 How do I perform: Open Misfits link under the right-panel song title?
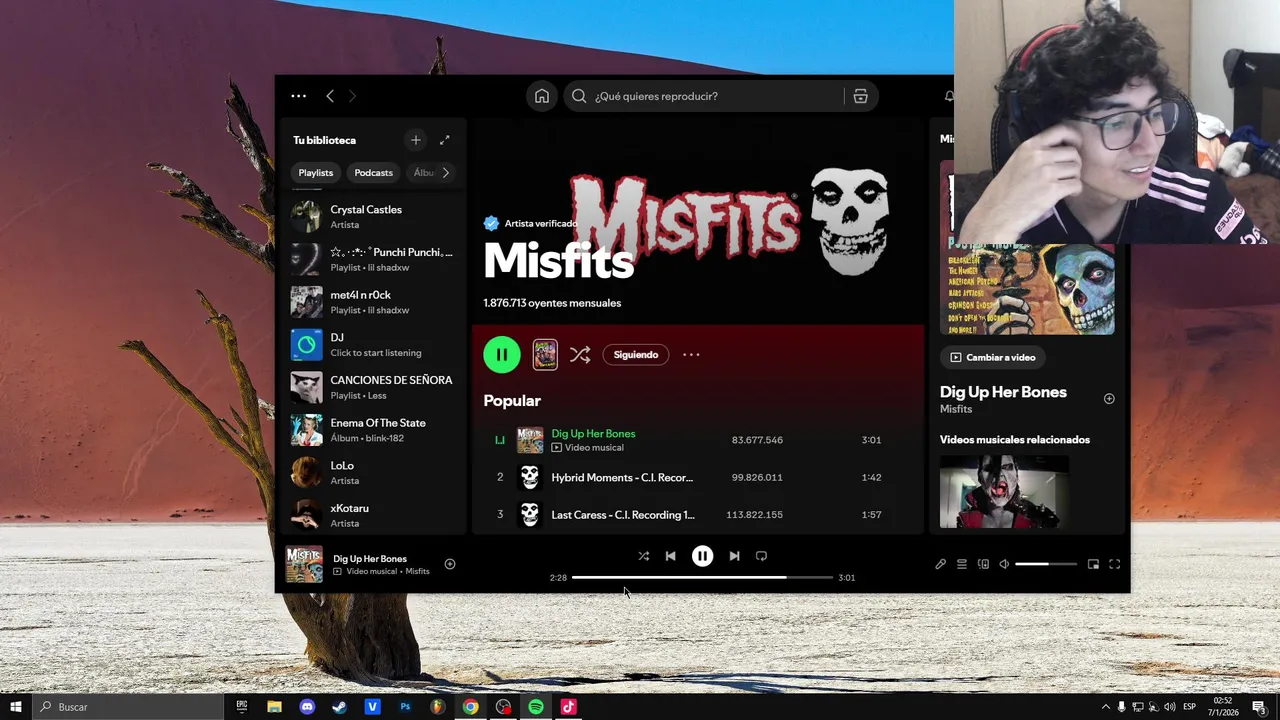coord(956,409)
